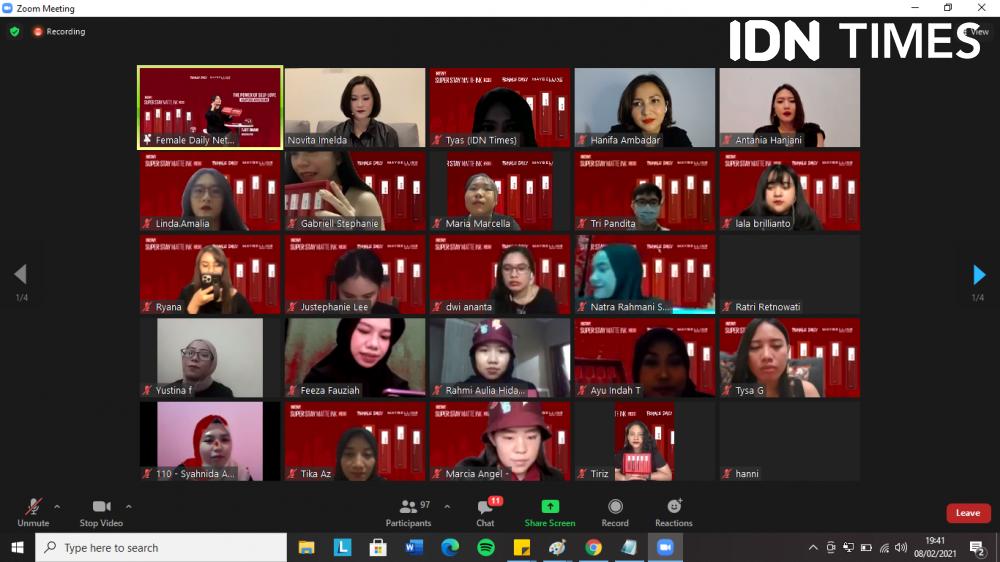Click the green encryption shield icon
Screen dimensions: 1000x562
point(15,31)
